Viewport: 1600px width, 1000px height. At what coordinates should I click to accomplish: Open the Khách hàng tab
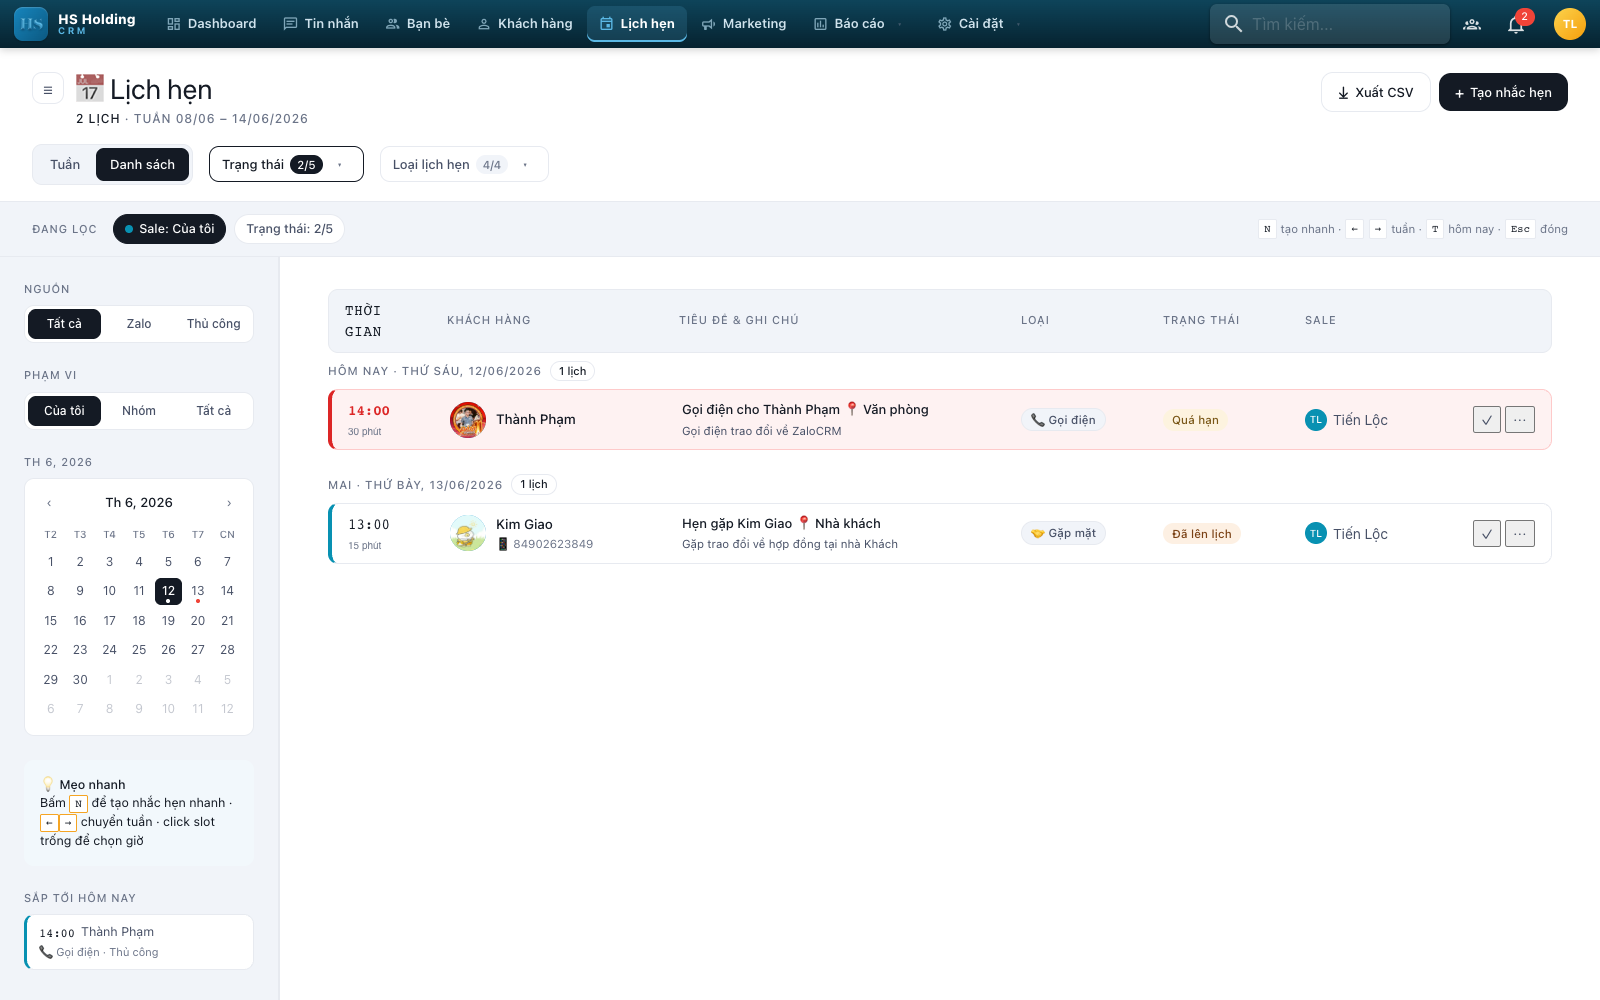(x=525, y=24)
